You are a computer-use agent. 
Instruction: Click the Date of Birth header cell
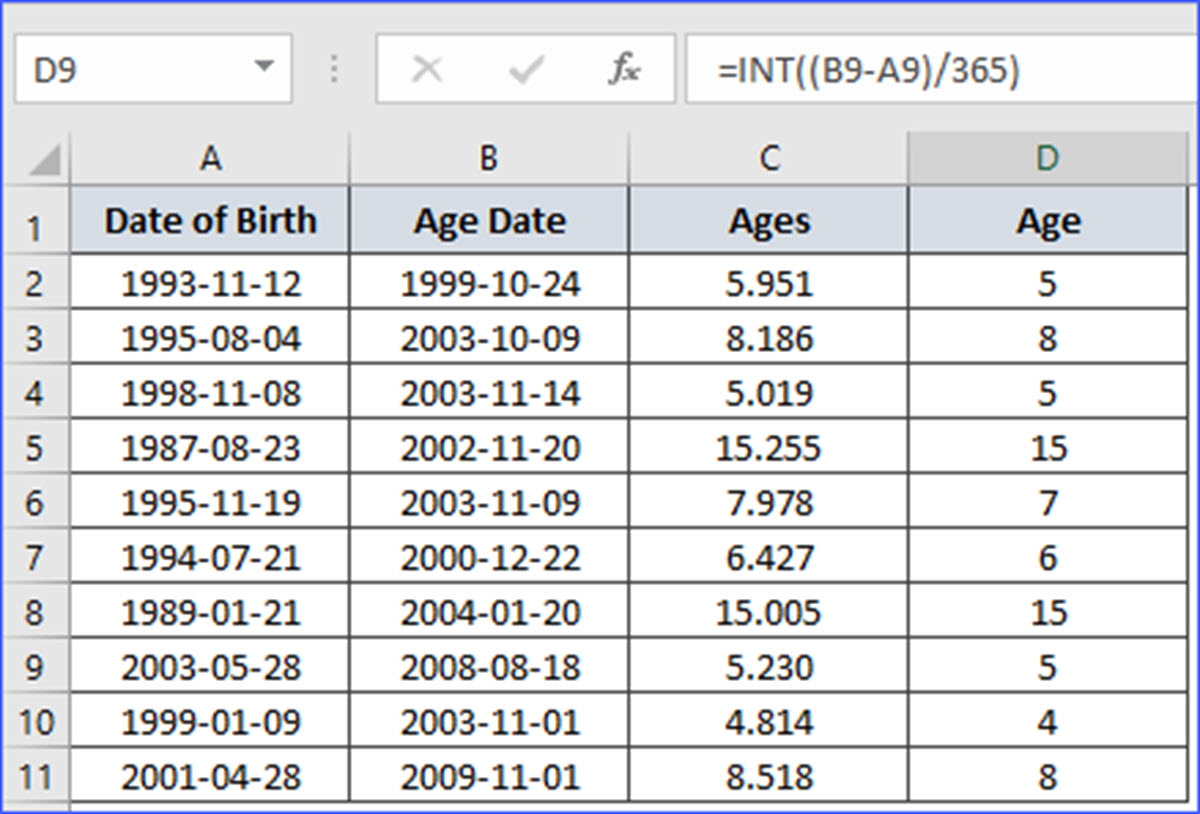coord(210,221)
